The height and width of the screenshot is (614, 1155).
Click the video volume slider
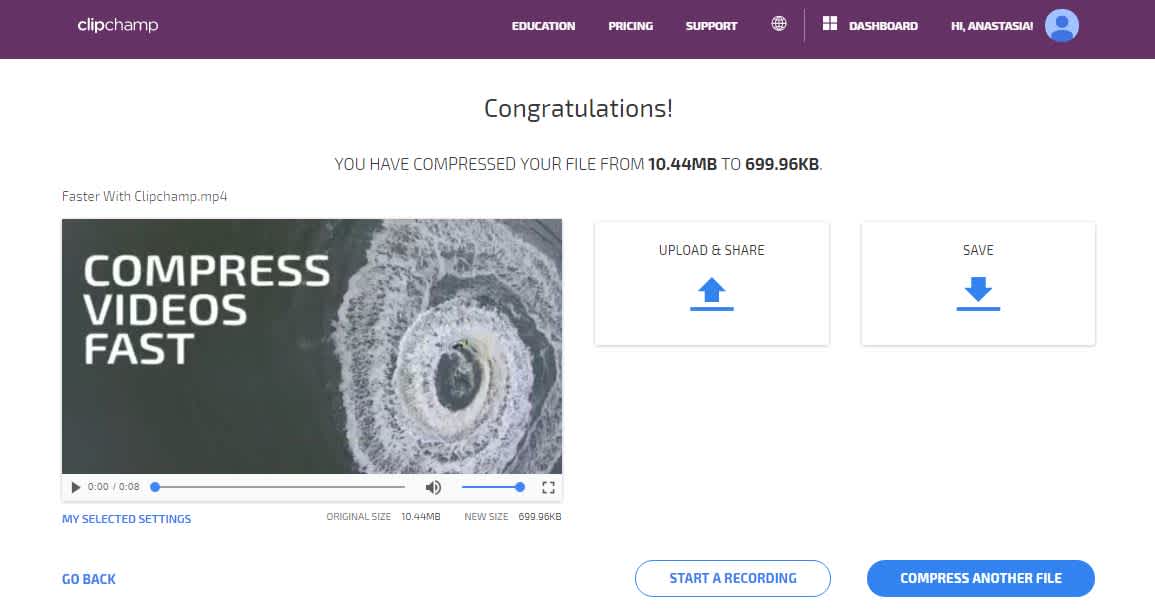492,487
